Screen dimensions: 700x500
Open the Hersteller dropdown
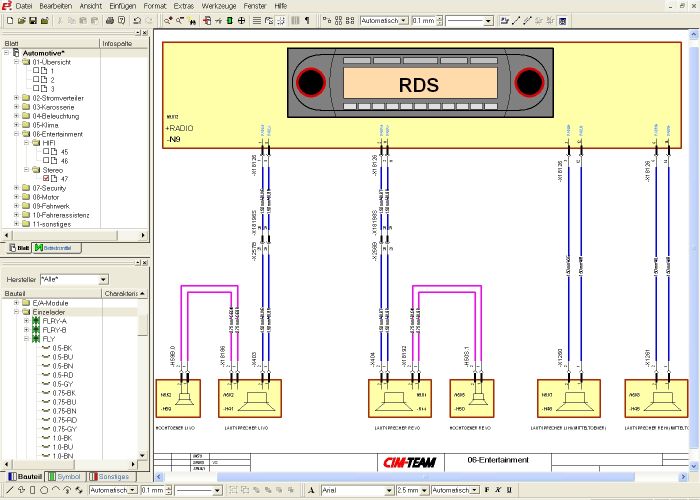[x=103, y=279]
